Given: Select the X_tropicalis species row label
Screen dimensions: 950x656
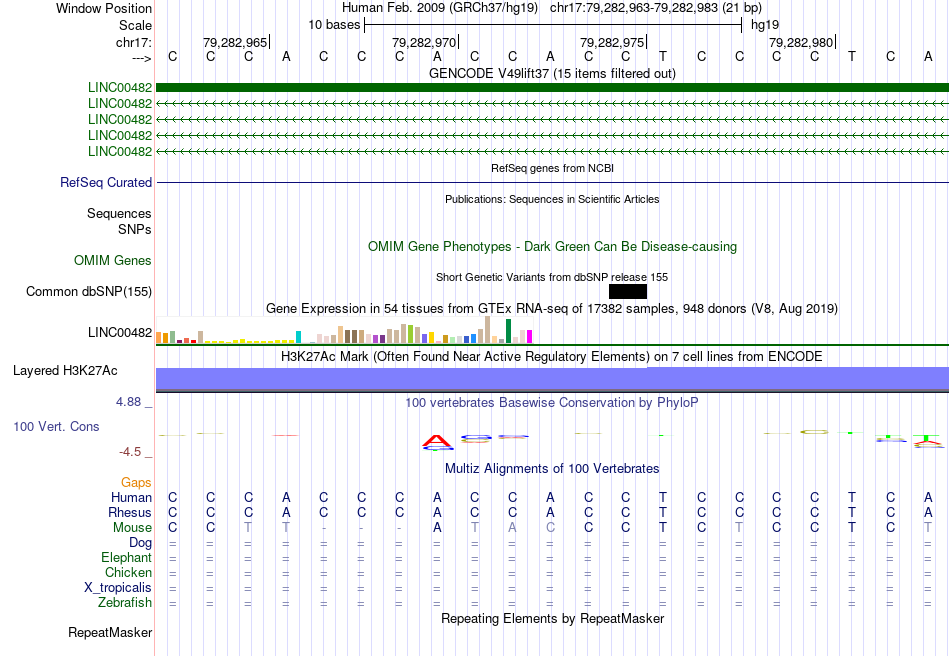Looking at the screenshot, I should tap(118, 588).
